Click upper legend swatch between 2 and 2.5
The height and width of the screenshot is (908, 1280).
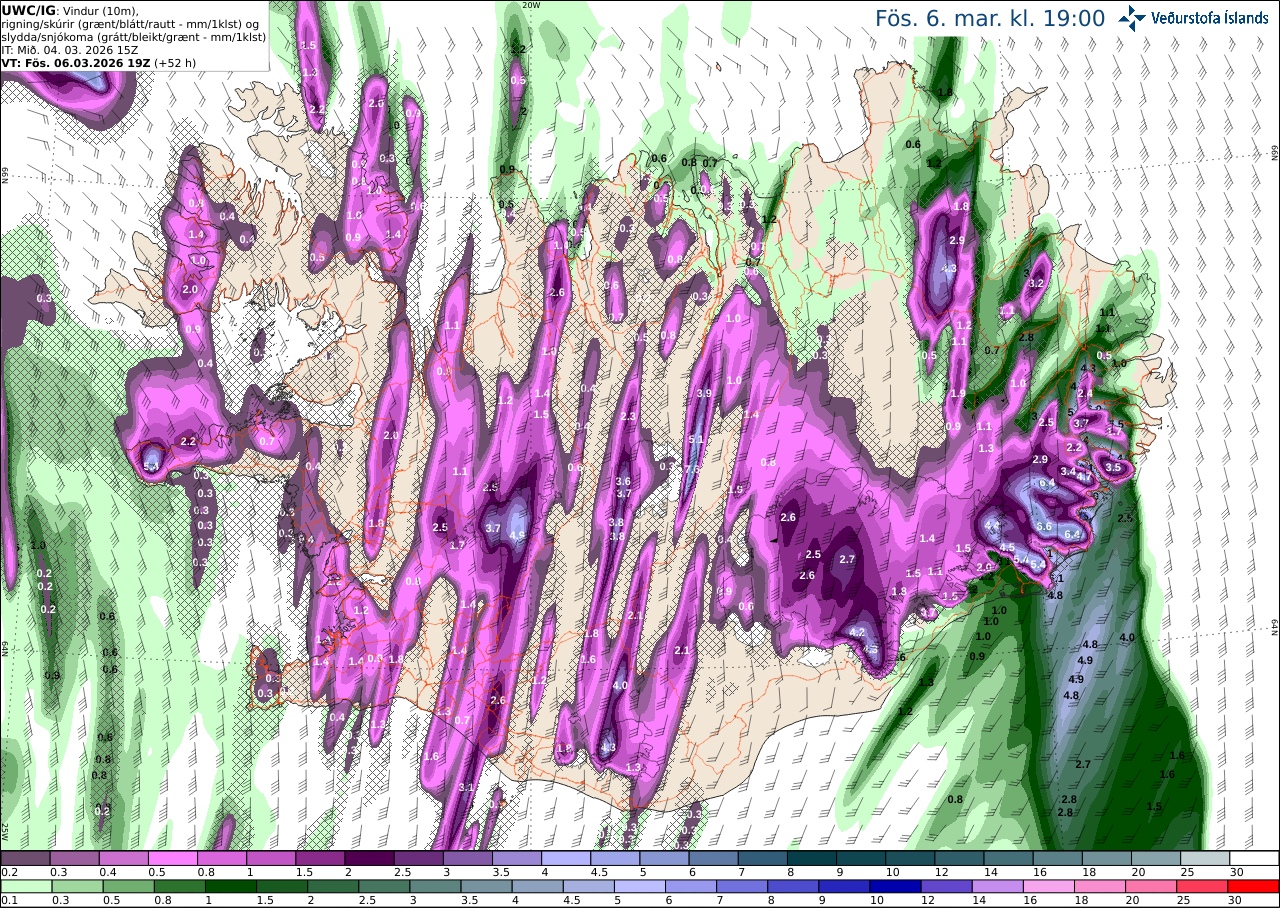point(369,858)
